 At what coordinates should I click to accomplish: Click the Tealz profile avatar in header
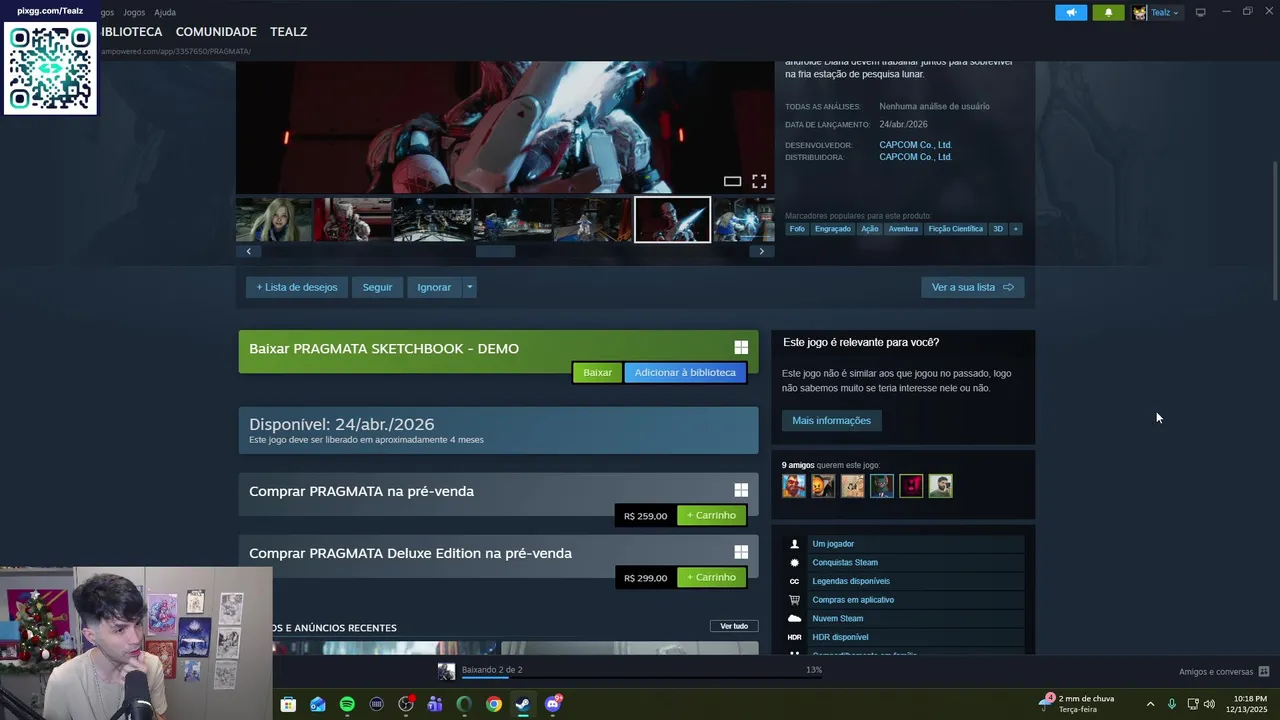coord(1140,13)
